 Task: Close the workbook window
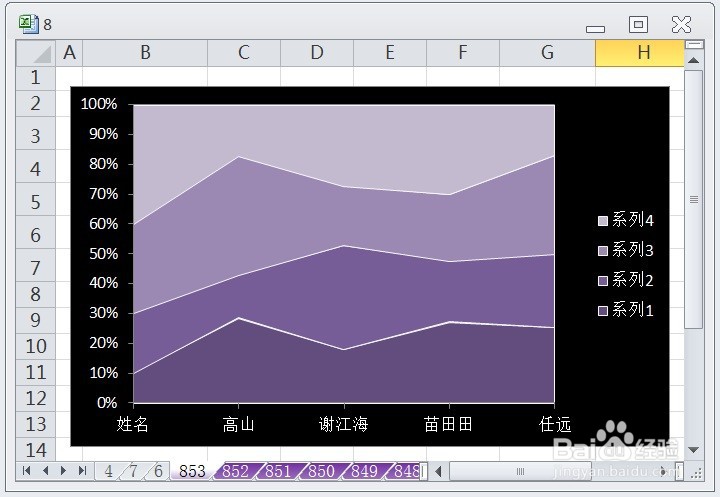pos(681,24)
